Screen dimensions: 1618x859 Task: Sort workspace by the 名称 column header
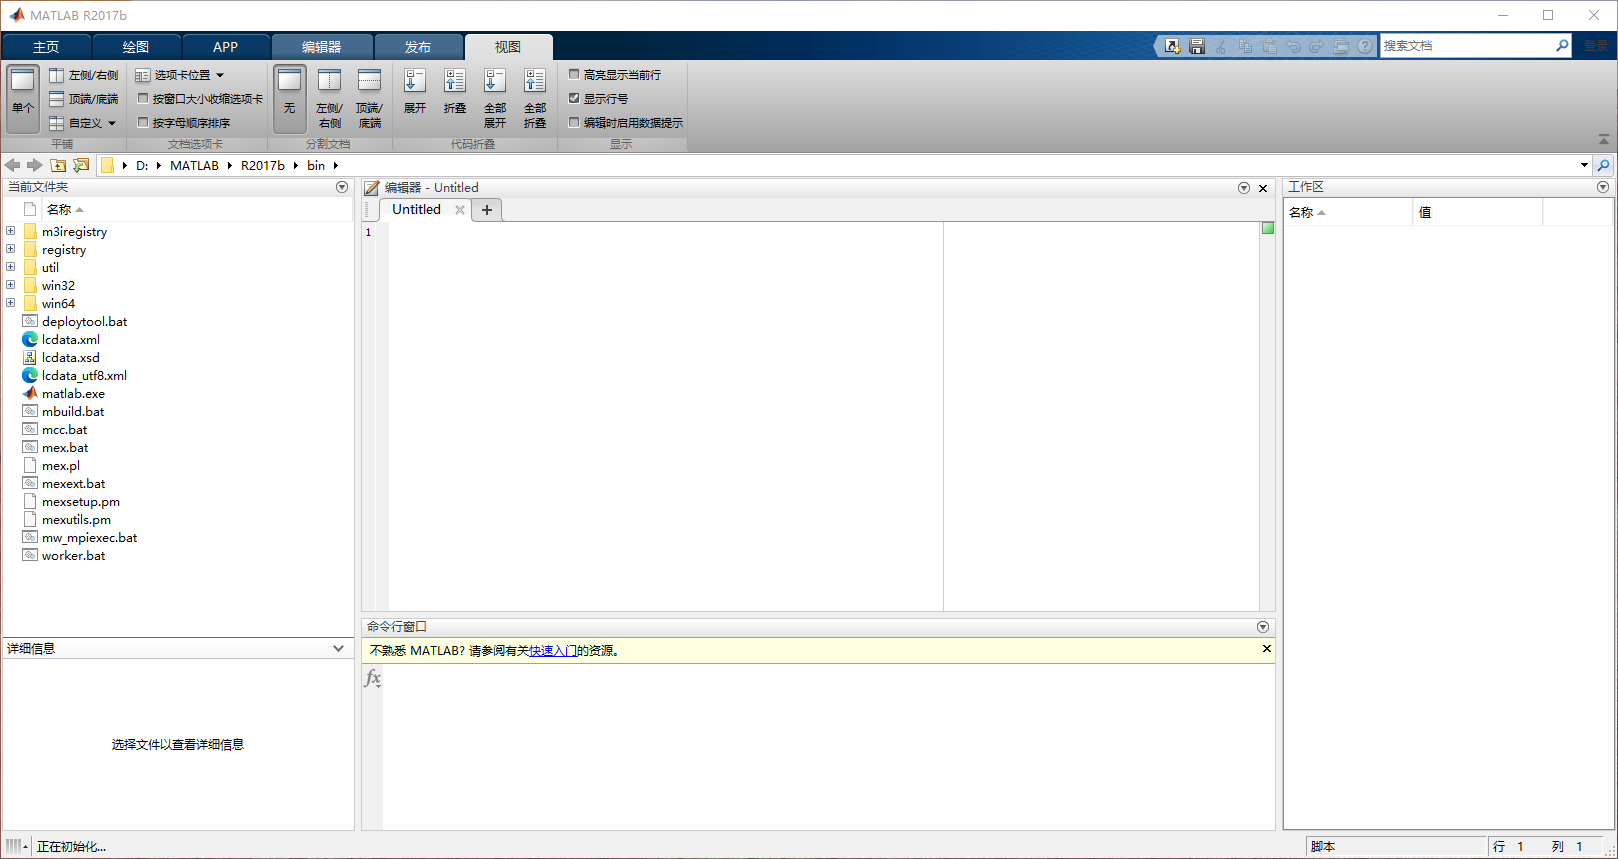pyautogui.click(x=1348, y=212)
